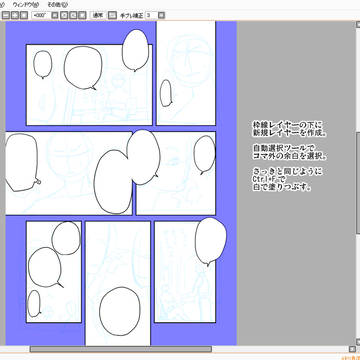Click the horizontal scrollbar right arrow

pyautogui.click(x=352, y=349)
